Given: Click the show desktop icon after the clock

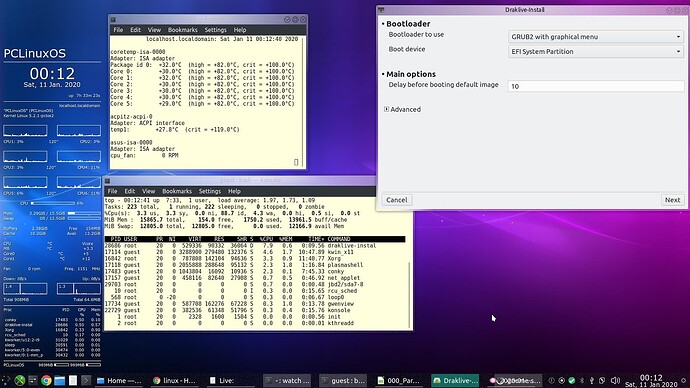Looking at the screenshot, I should [x=683, y=381].
